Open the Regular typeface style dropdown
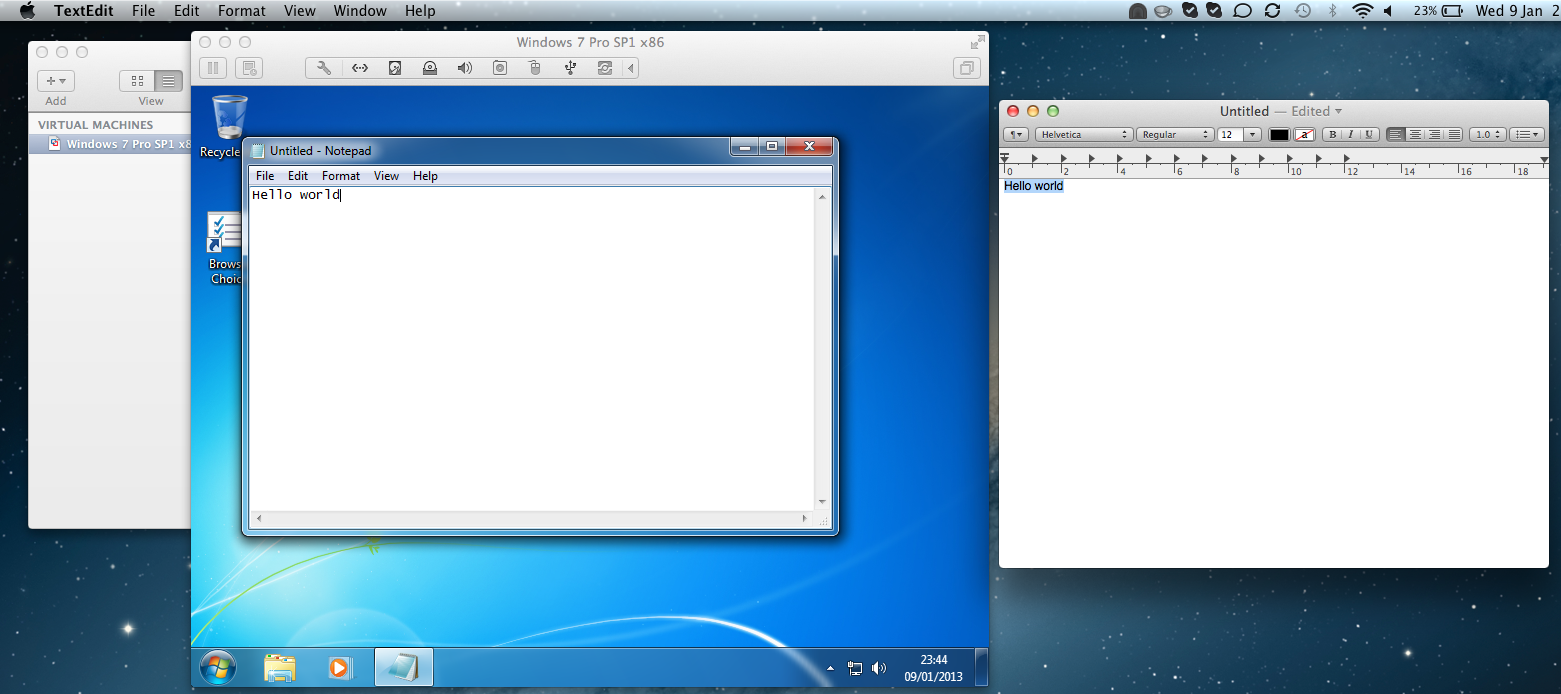Viewport: 1561px width, 694px height. coord(1174,135)
